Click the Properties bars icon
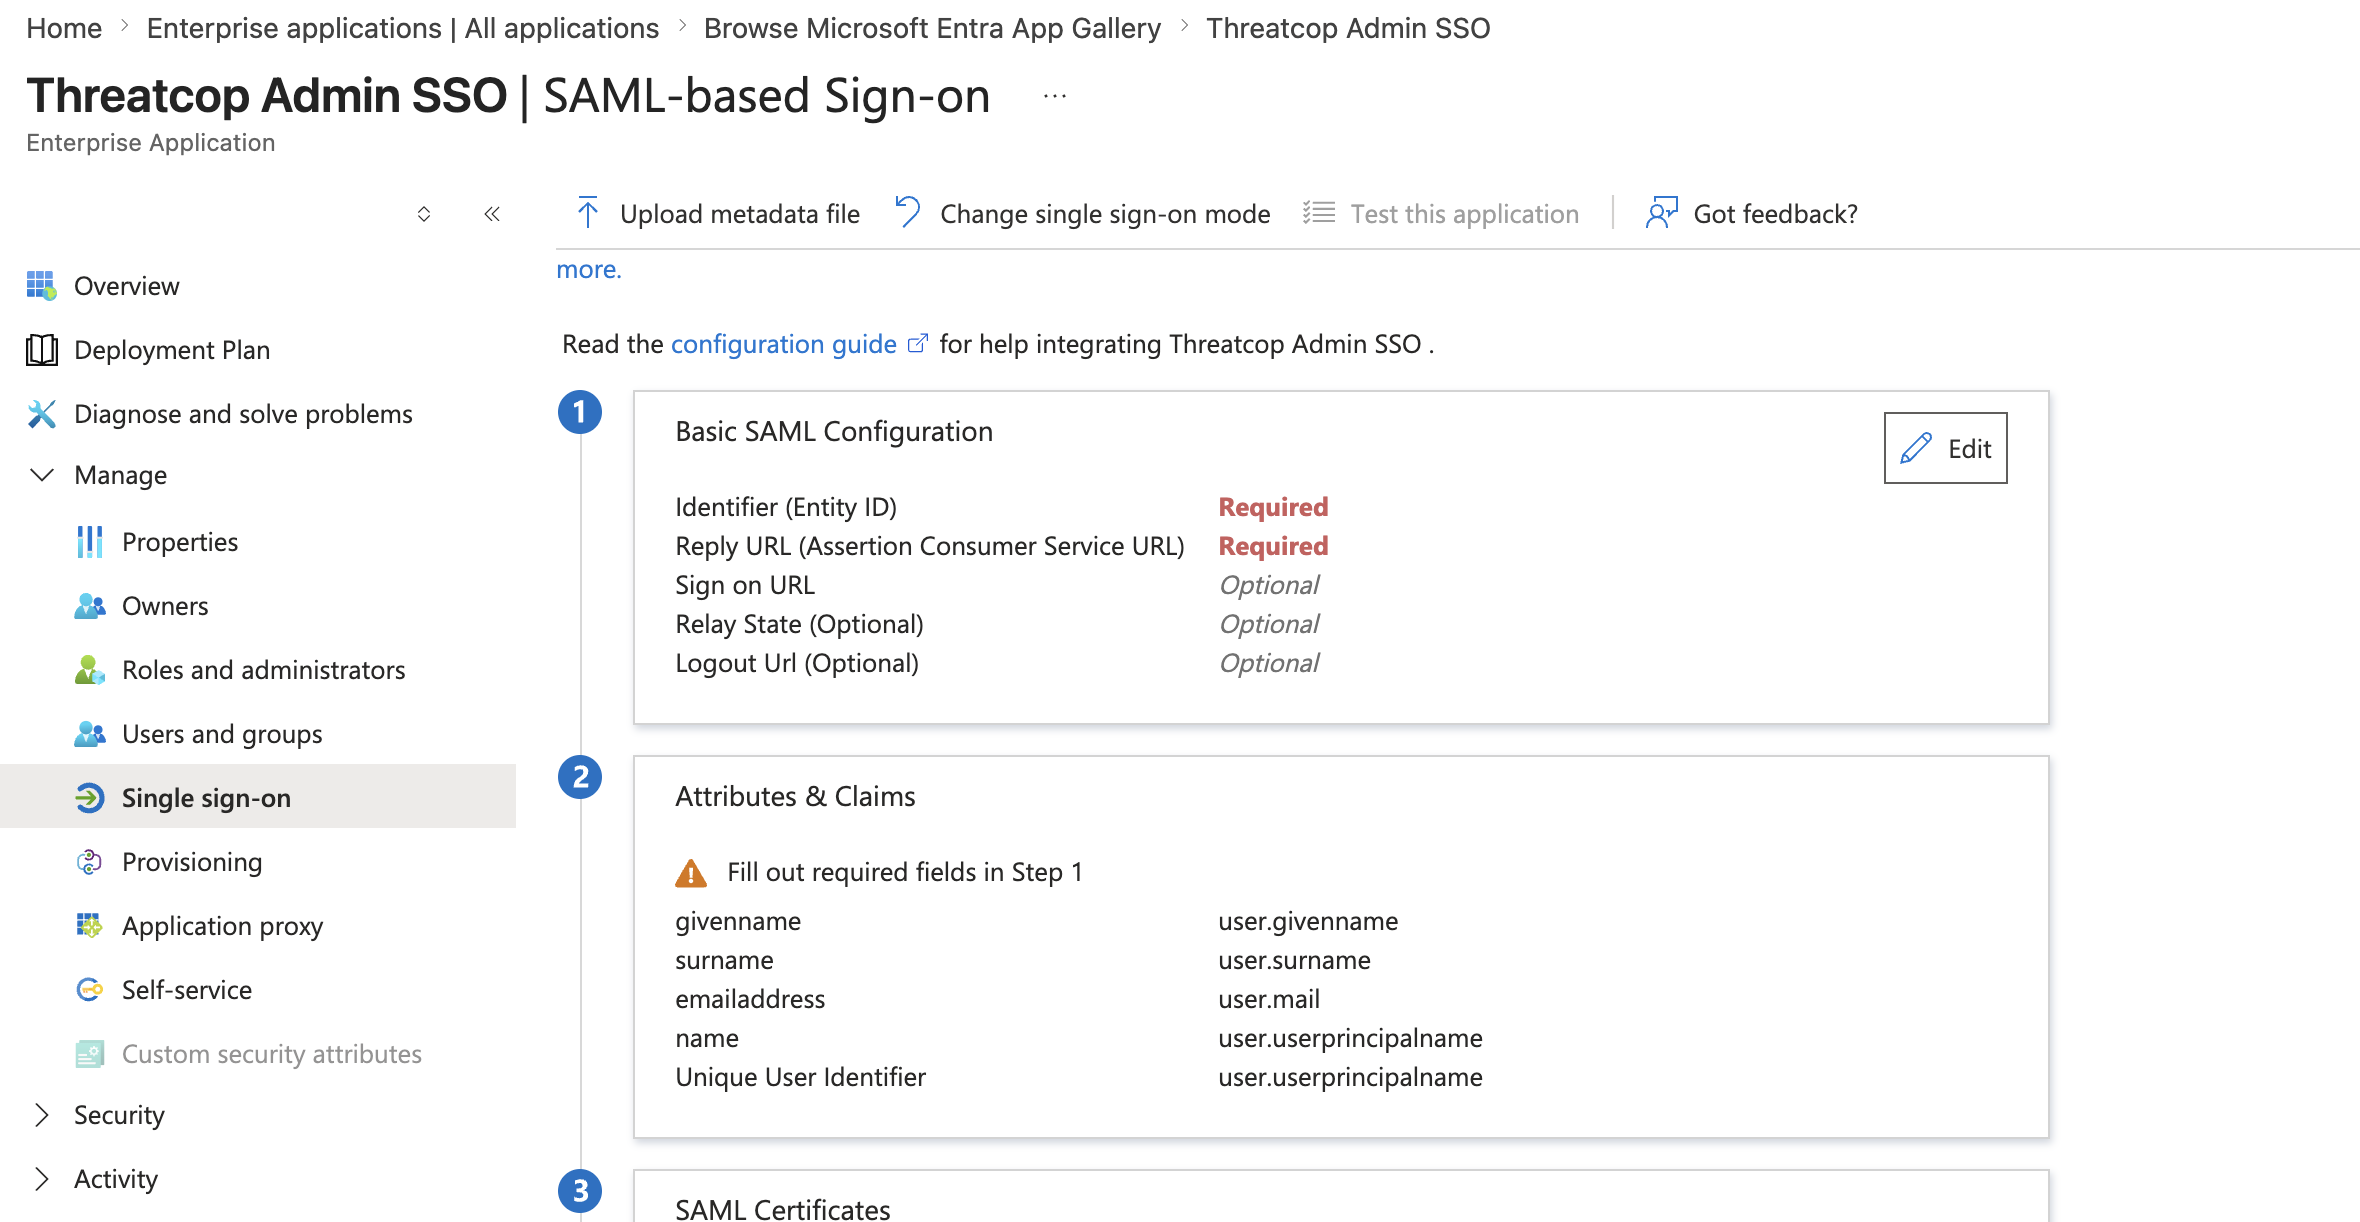Screen dimensions: 2360x1222 [x=89, y=542]
